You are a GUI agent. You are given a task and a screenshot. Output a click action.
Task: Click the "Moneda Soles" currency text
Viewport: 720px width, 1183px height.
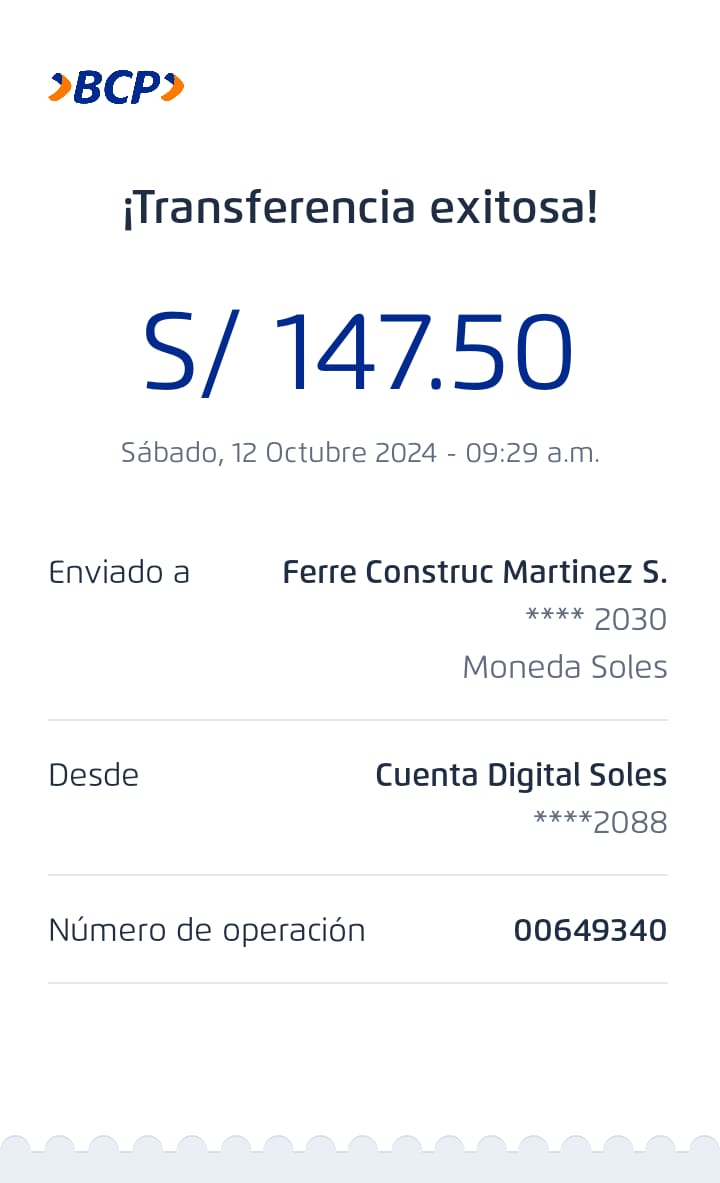(x=564, y=666)
